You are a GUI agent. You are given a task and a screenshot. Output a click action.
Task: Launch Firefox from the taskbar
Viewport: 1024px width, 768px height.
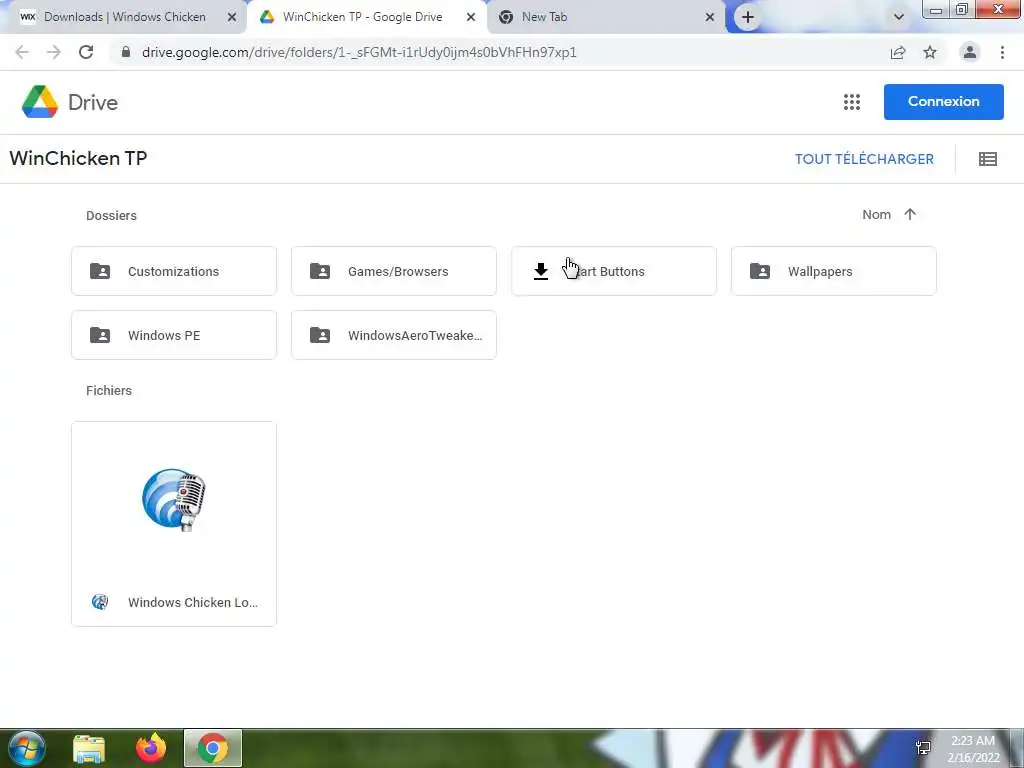(x=151, y=748)
